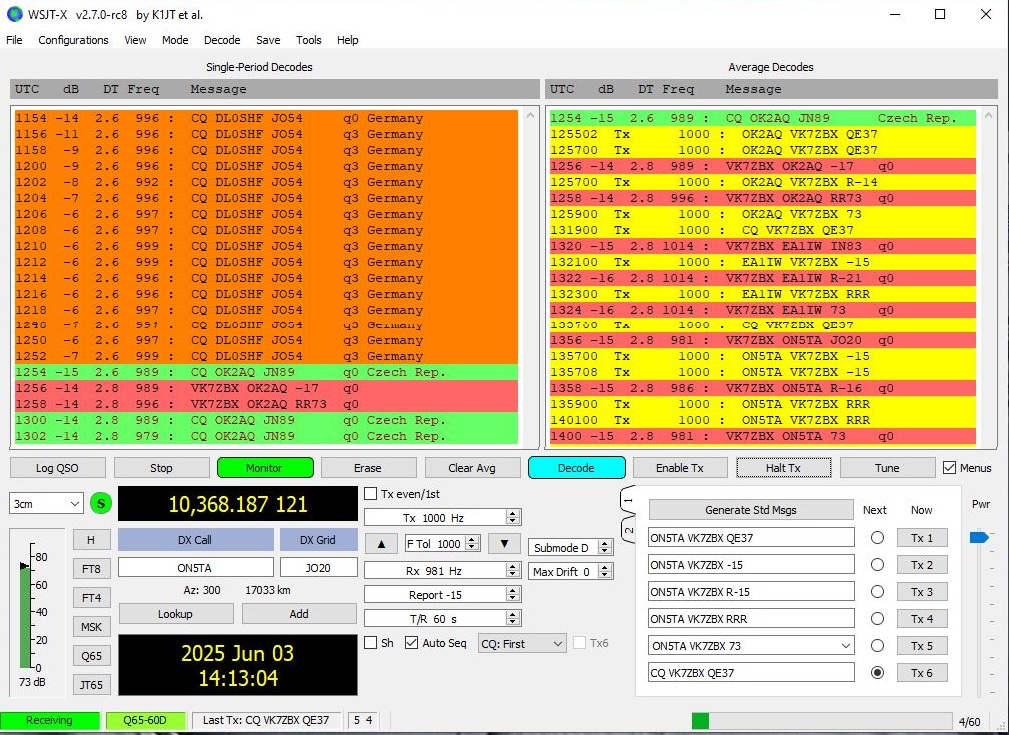Click the Tune button
This screenshot has width=1009, height=735.
pos(887,468)
